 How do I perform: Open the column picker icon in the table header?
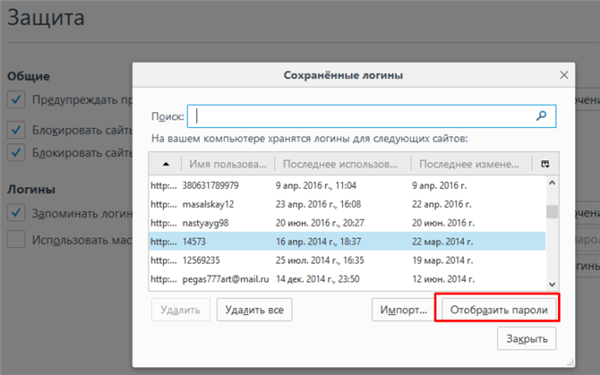coord(545,164)
